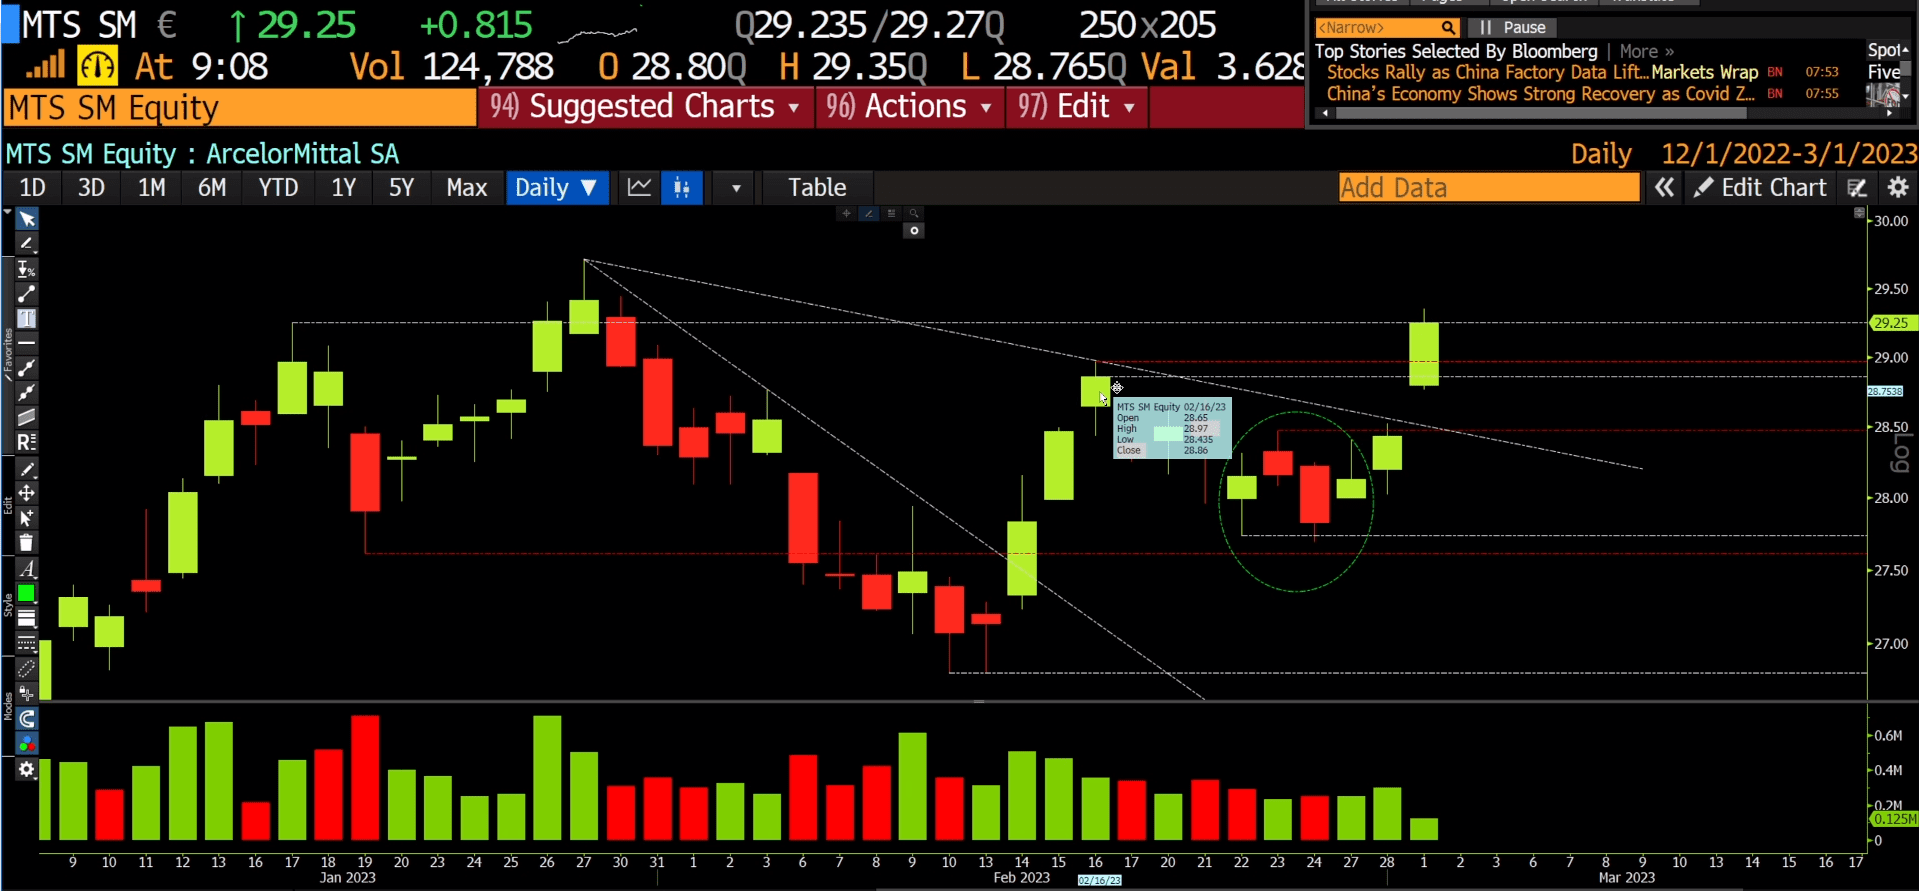Select the move annotation tool
Screen dimensions: 1919x891
click(x=27, y=493)
